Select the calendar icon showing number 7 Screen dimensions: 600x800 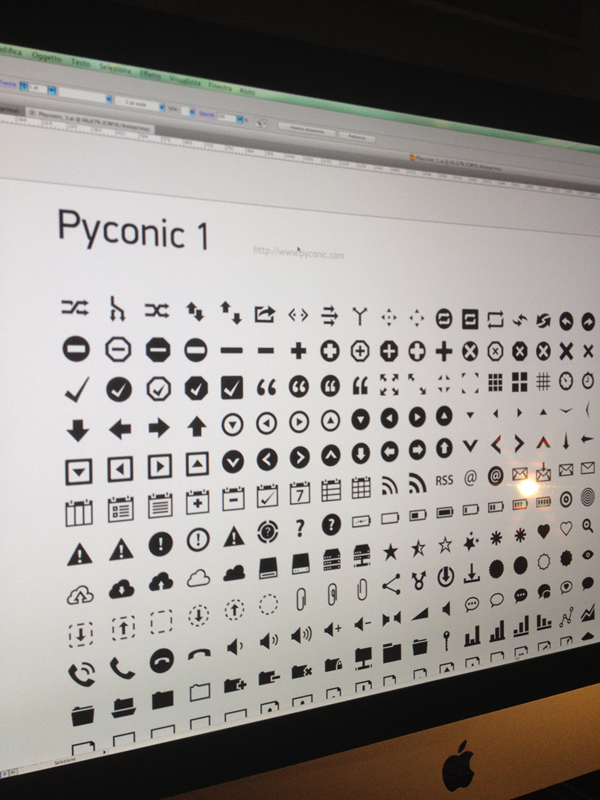point(299,493)
